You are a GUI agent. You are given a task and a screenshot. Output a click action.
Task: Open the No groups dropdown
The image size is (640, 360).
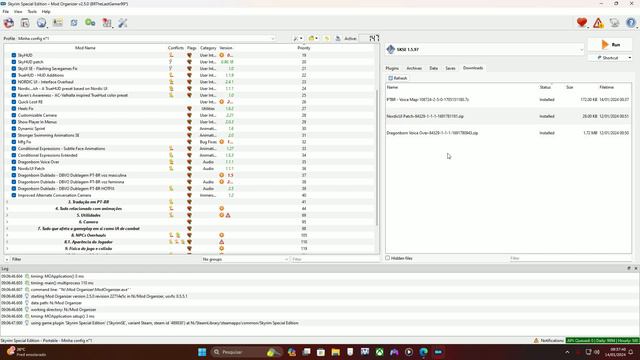[245, 259]
